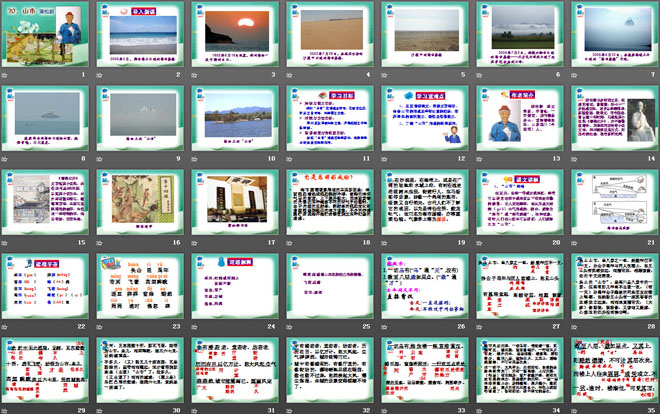Click the animation star icon under slide 1
The height and width of the screenshot is (414, 660).
[5, 75]
